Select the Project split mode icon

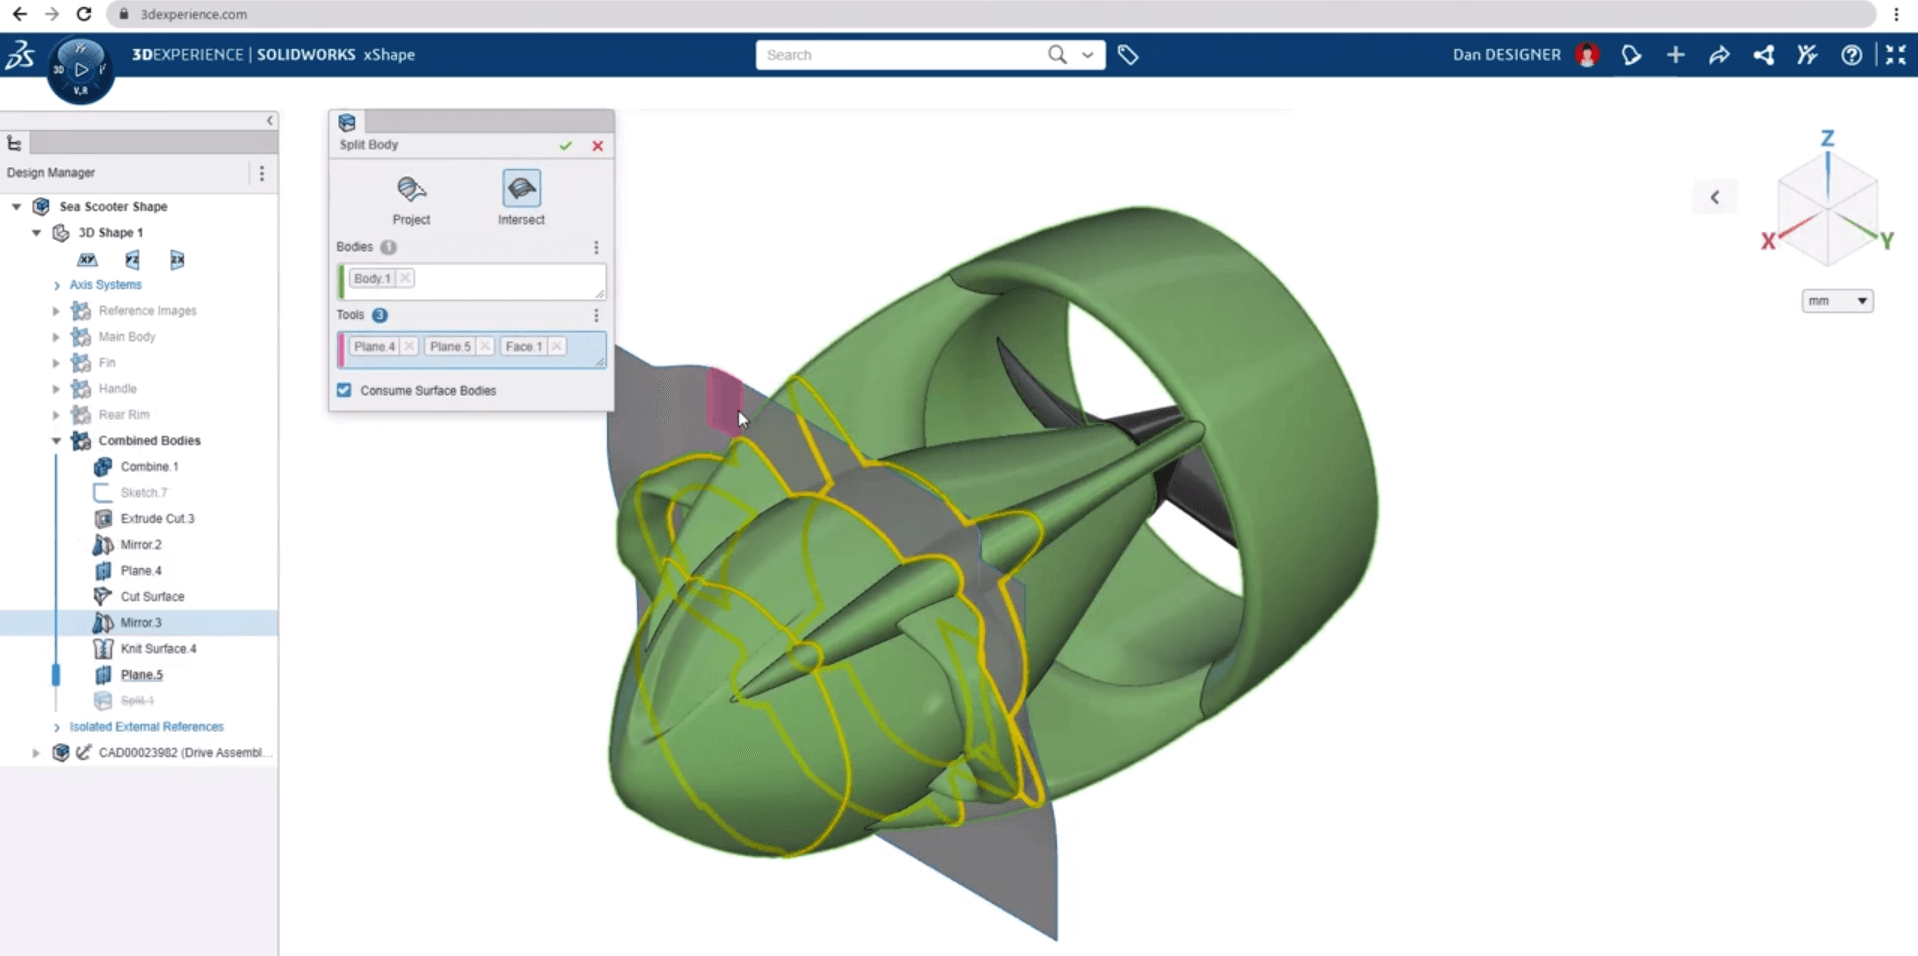tap(411, 189)
